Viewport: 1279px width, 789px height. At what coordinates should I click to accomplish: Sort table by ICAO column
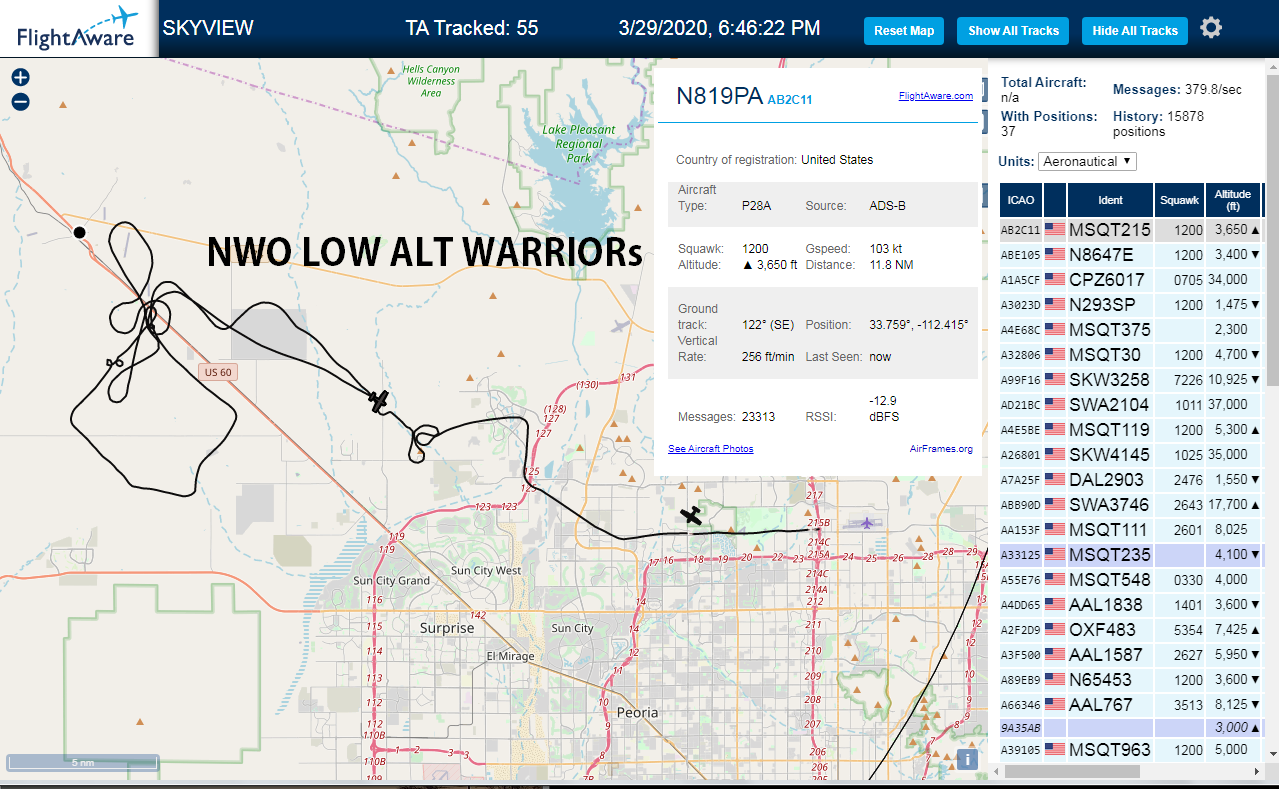[x=1021, y=200]
